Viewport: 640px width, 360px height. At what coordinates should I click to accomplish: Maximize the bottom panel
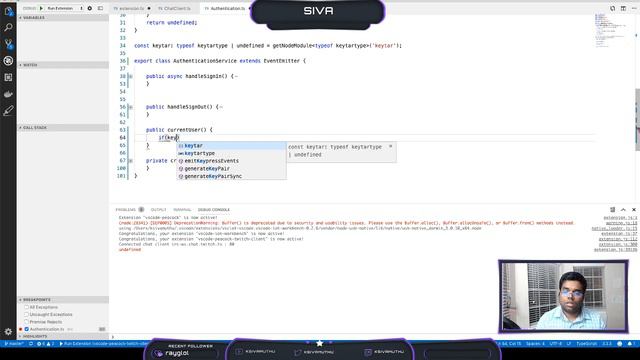623,209
